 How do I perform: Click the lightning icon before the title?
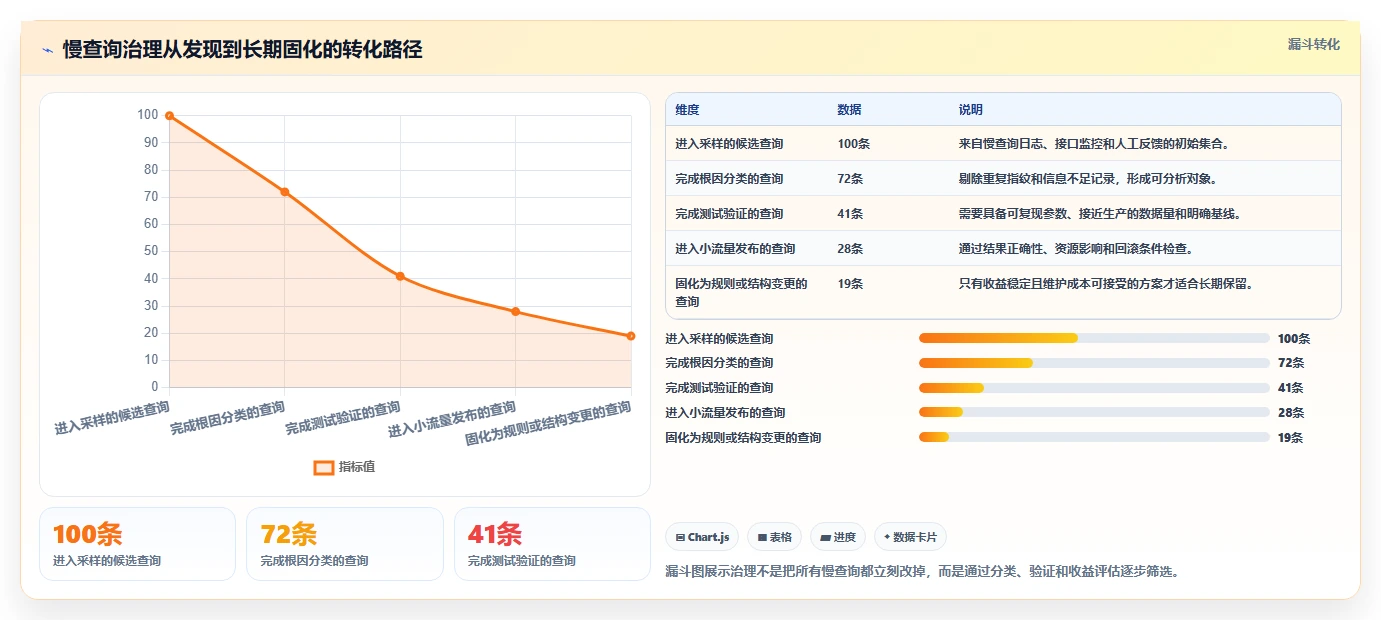tap(47, 50)
